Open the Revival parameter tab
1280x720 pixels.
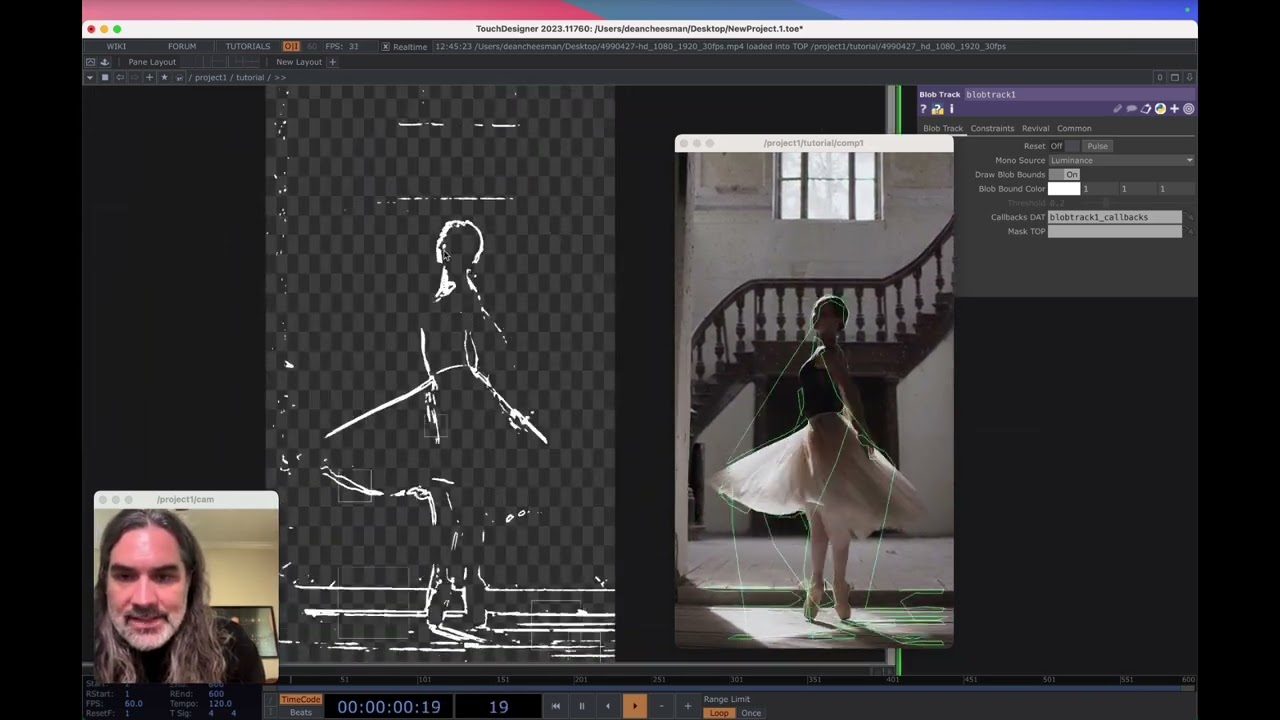pos(1035,128)
